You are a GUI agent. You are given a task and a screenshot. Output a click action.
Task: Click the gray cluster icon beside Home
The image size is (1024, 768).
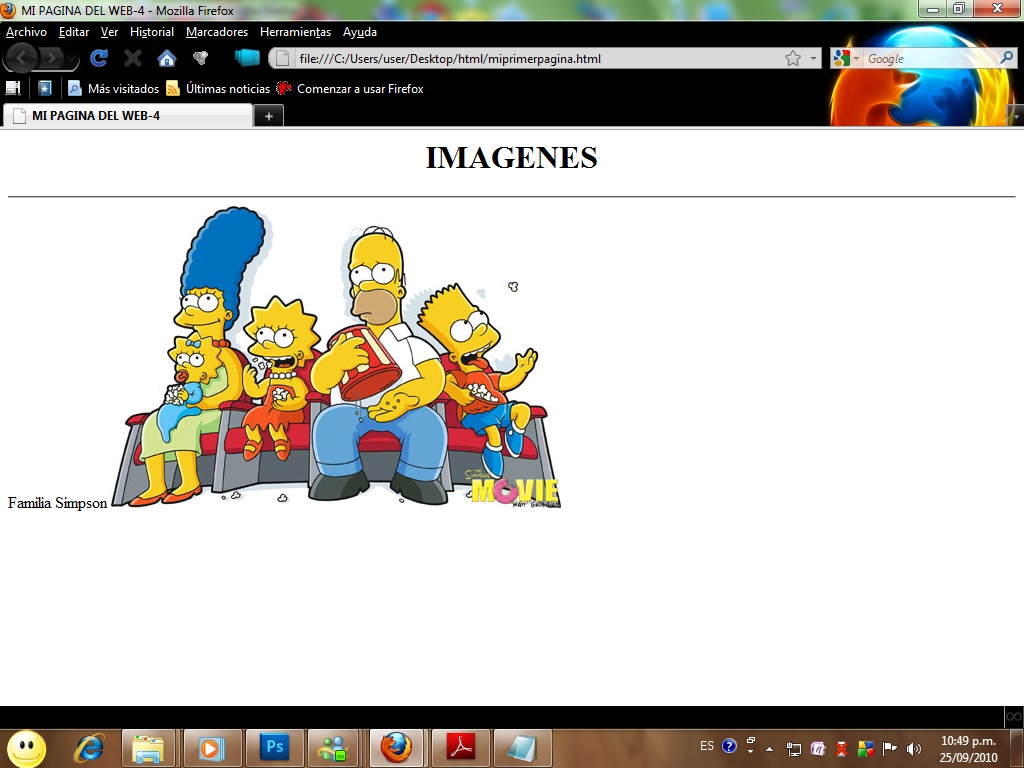pyautogui.click(x=200, y=58)
